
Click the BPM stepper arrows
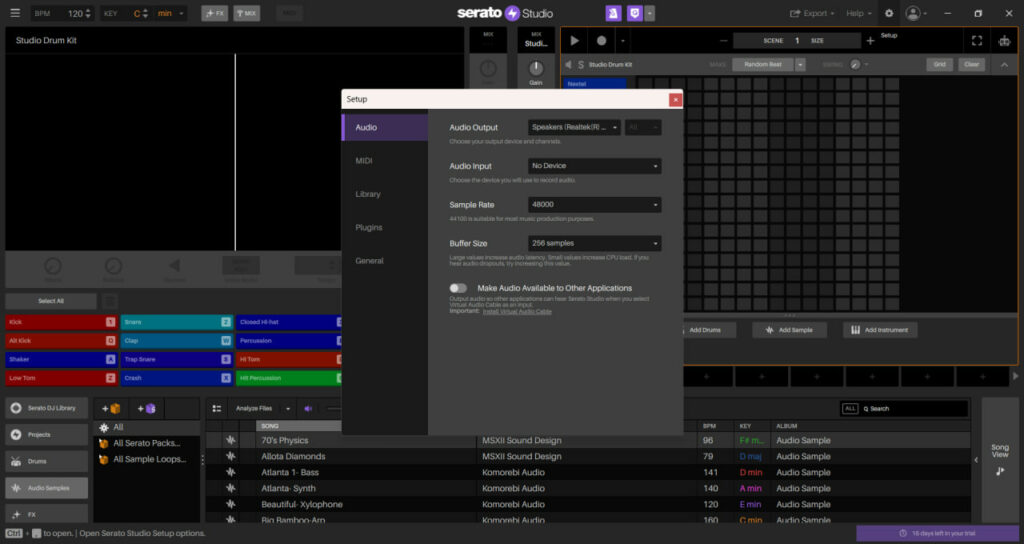click(x=88, y=13)
